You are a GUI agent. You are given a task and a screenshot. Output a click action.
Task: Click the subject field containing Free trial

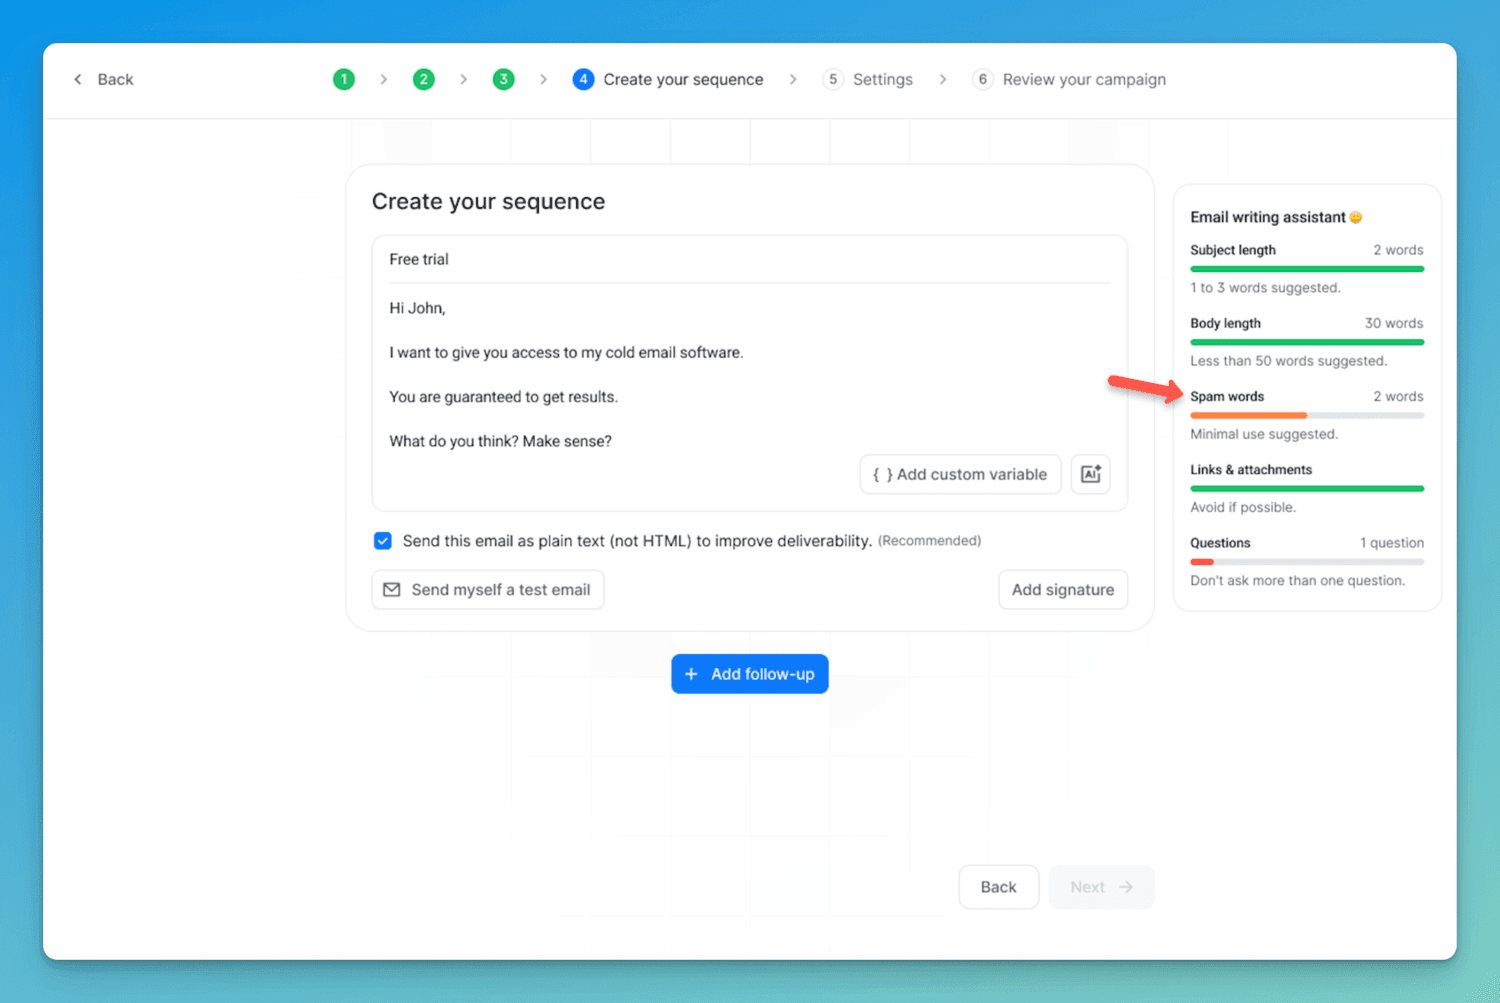750,259
